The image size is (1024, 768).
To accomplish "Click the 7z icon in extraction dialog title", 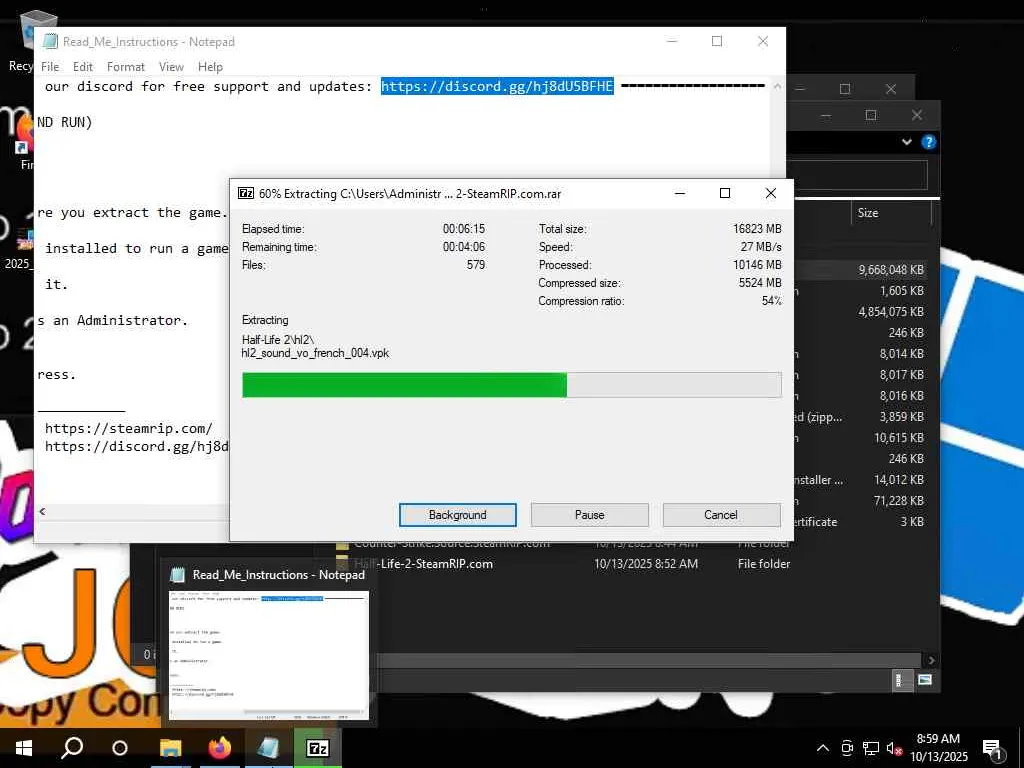I will pyautogui.click(x=246, y=193).
